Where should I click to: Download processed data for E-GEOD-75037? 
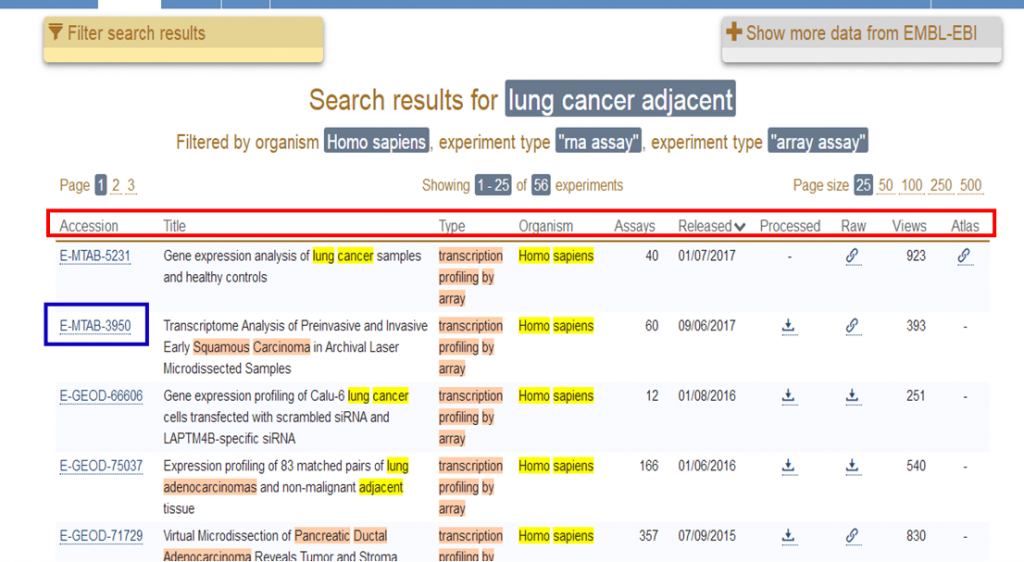point(788,466)
